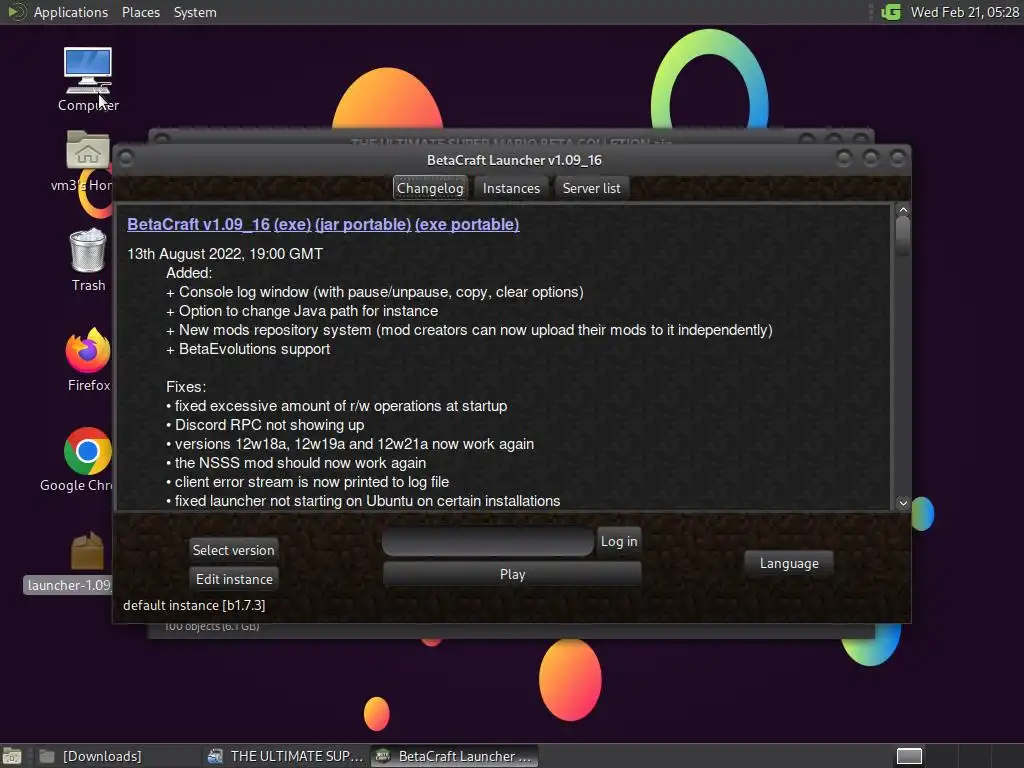The height and width of the screenshot is (768, 1024).
Task: Open the Language button
Action: click(789, 563)
